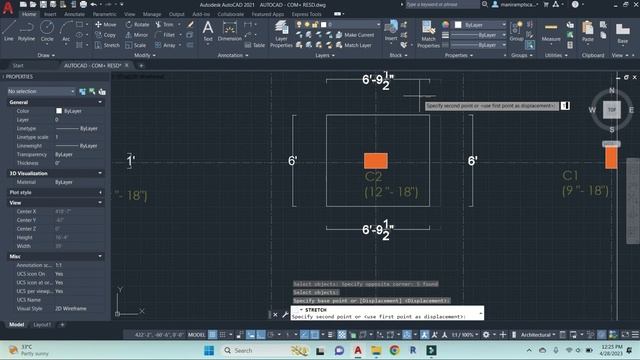Expand the Modify panel flyout
Image resolution: width=640 pixels, height=360 pixels.
[x=144, y=55]
